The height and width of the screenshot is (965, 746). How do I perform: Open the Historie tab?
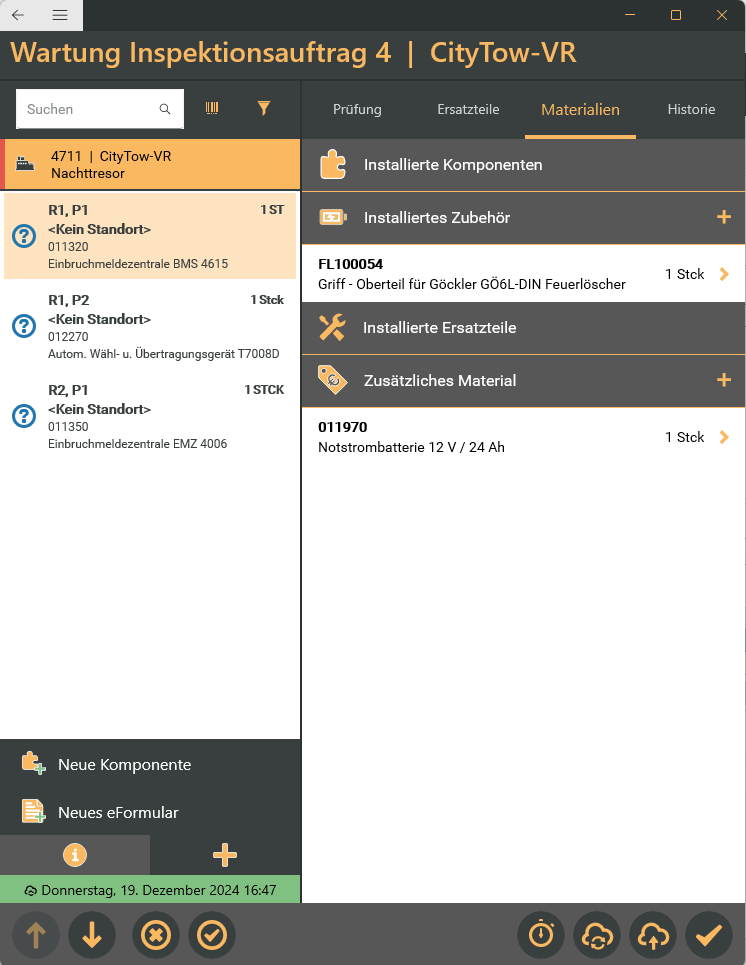pyautogui.click(x=691, y=110)
